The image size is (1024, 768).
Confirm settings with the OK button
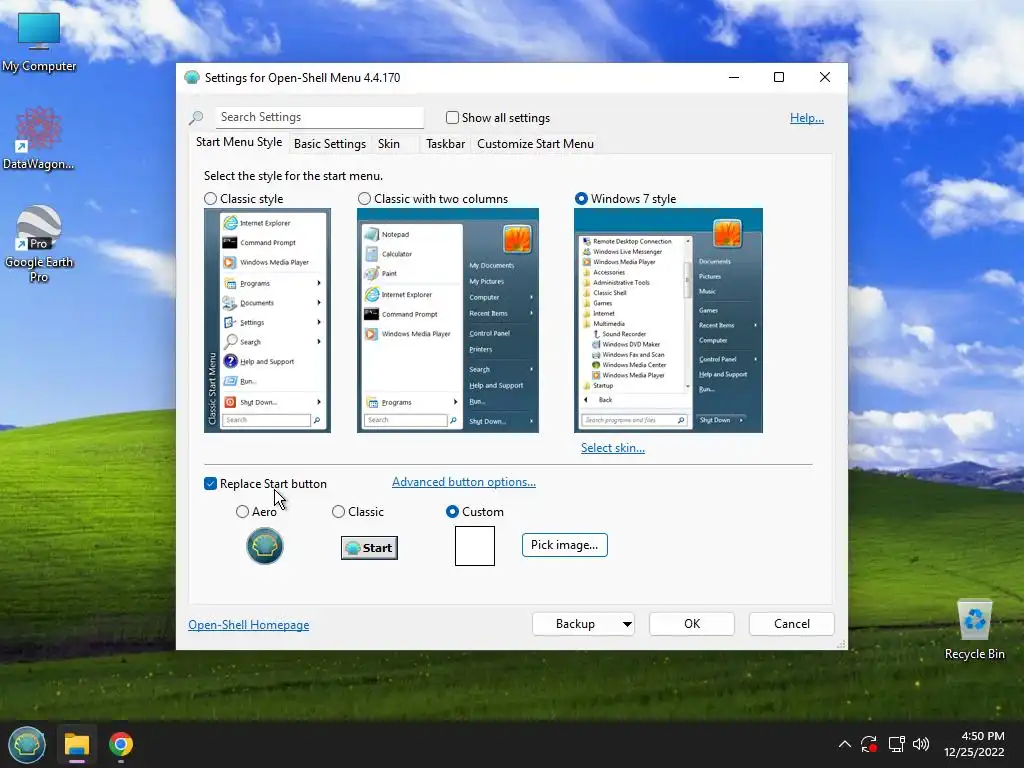pyautogui.click(x=692, y=624)
